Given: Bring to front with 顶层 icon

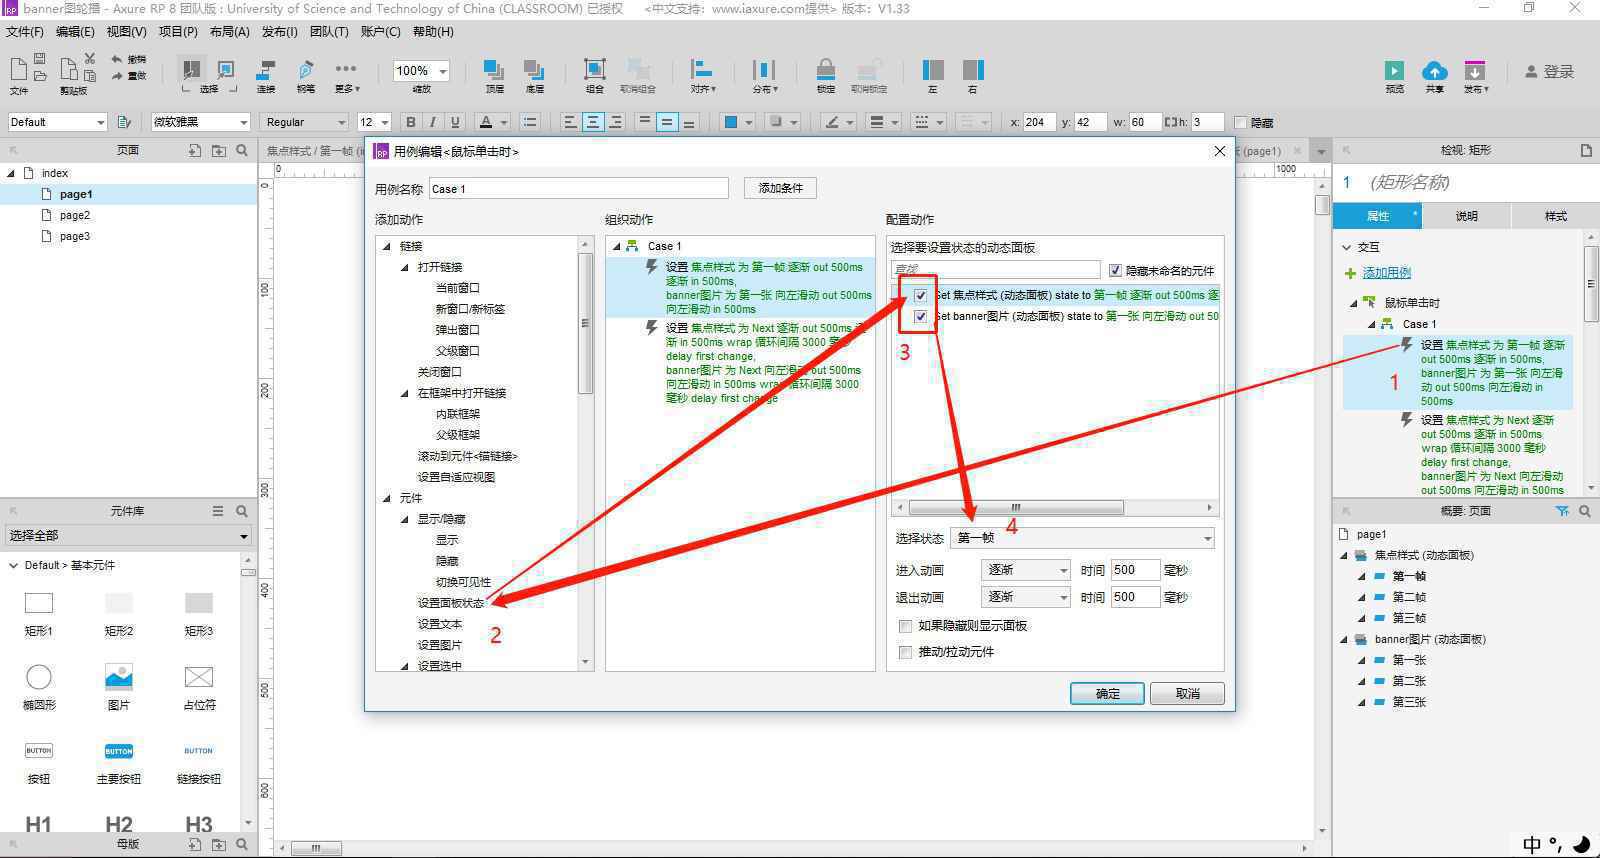Looking at the screenshot, I should coord(494,70).
